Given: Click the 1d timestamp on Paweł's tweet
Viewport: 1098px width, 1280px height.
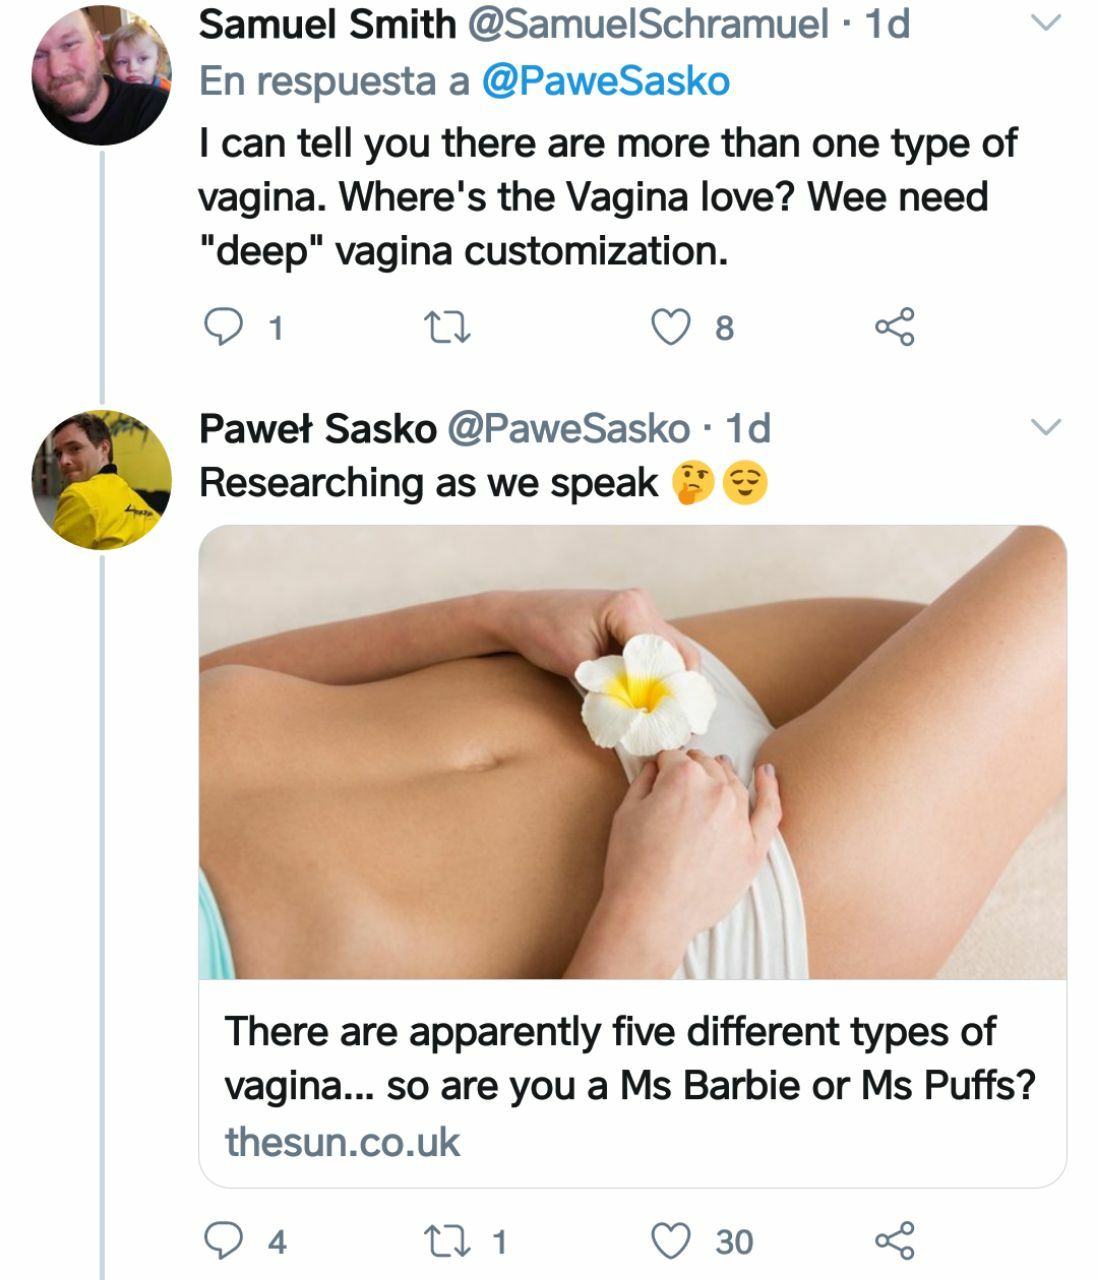Looking at the screenshot, I should pyautogui.click(x=747, y=428).
